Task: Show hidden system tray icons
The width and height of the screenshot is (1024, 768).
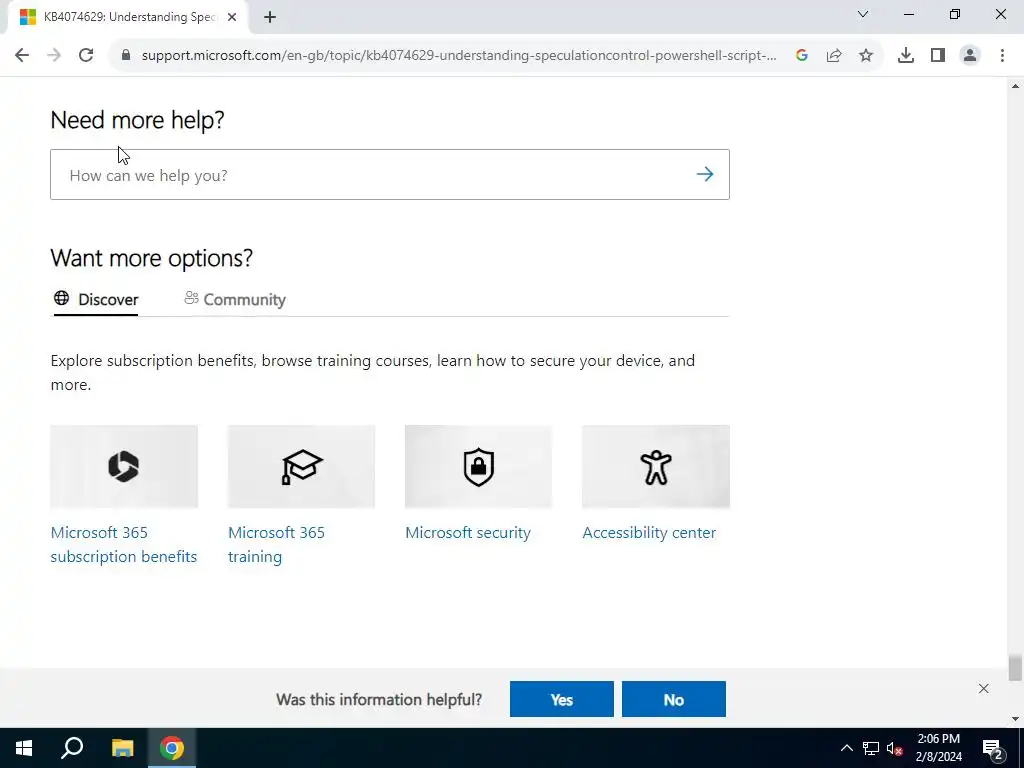Action: click(846, 748)
